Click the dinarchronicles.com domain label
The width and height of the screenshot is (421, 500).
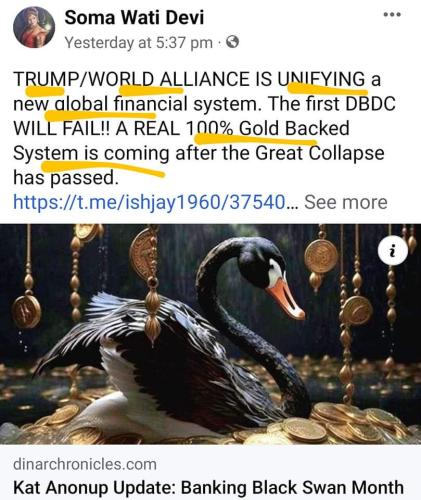click(85, 464)
